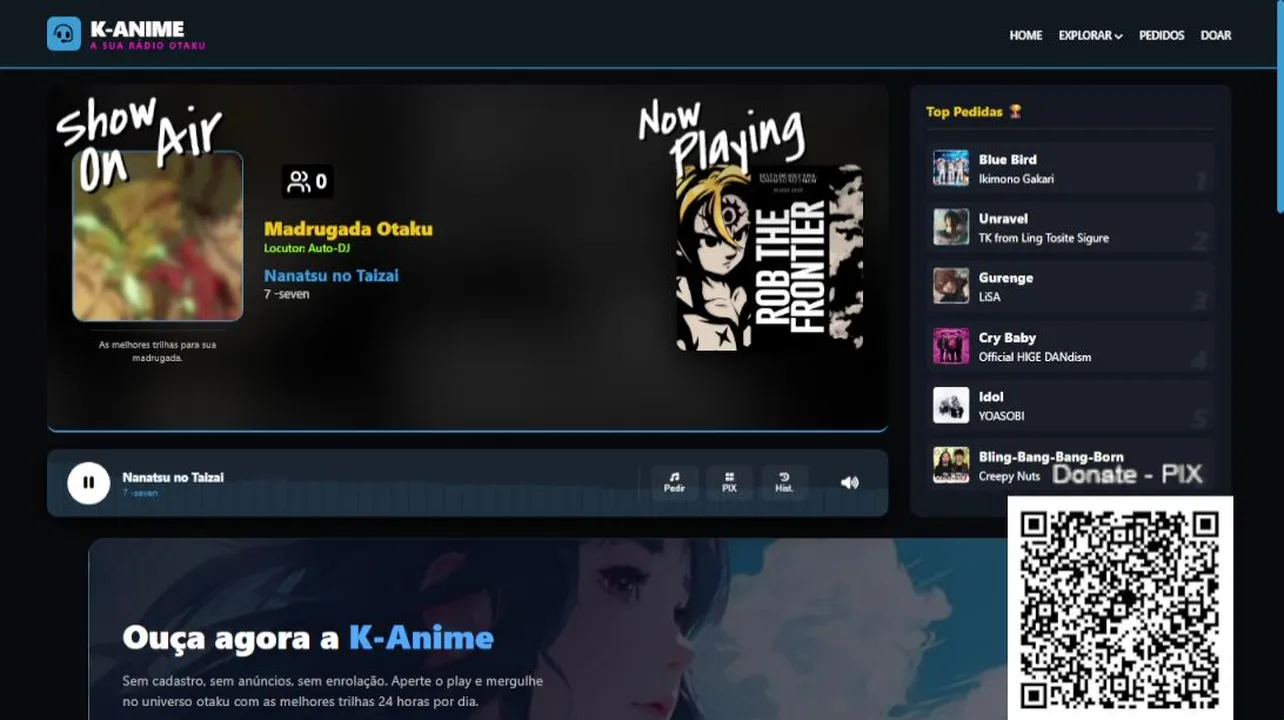The image size is (1284, 720).
Task: Click the listeners count icon
Action: click(x=299, y=181)
